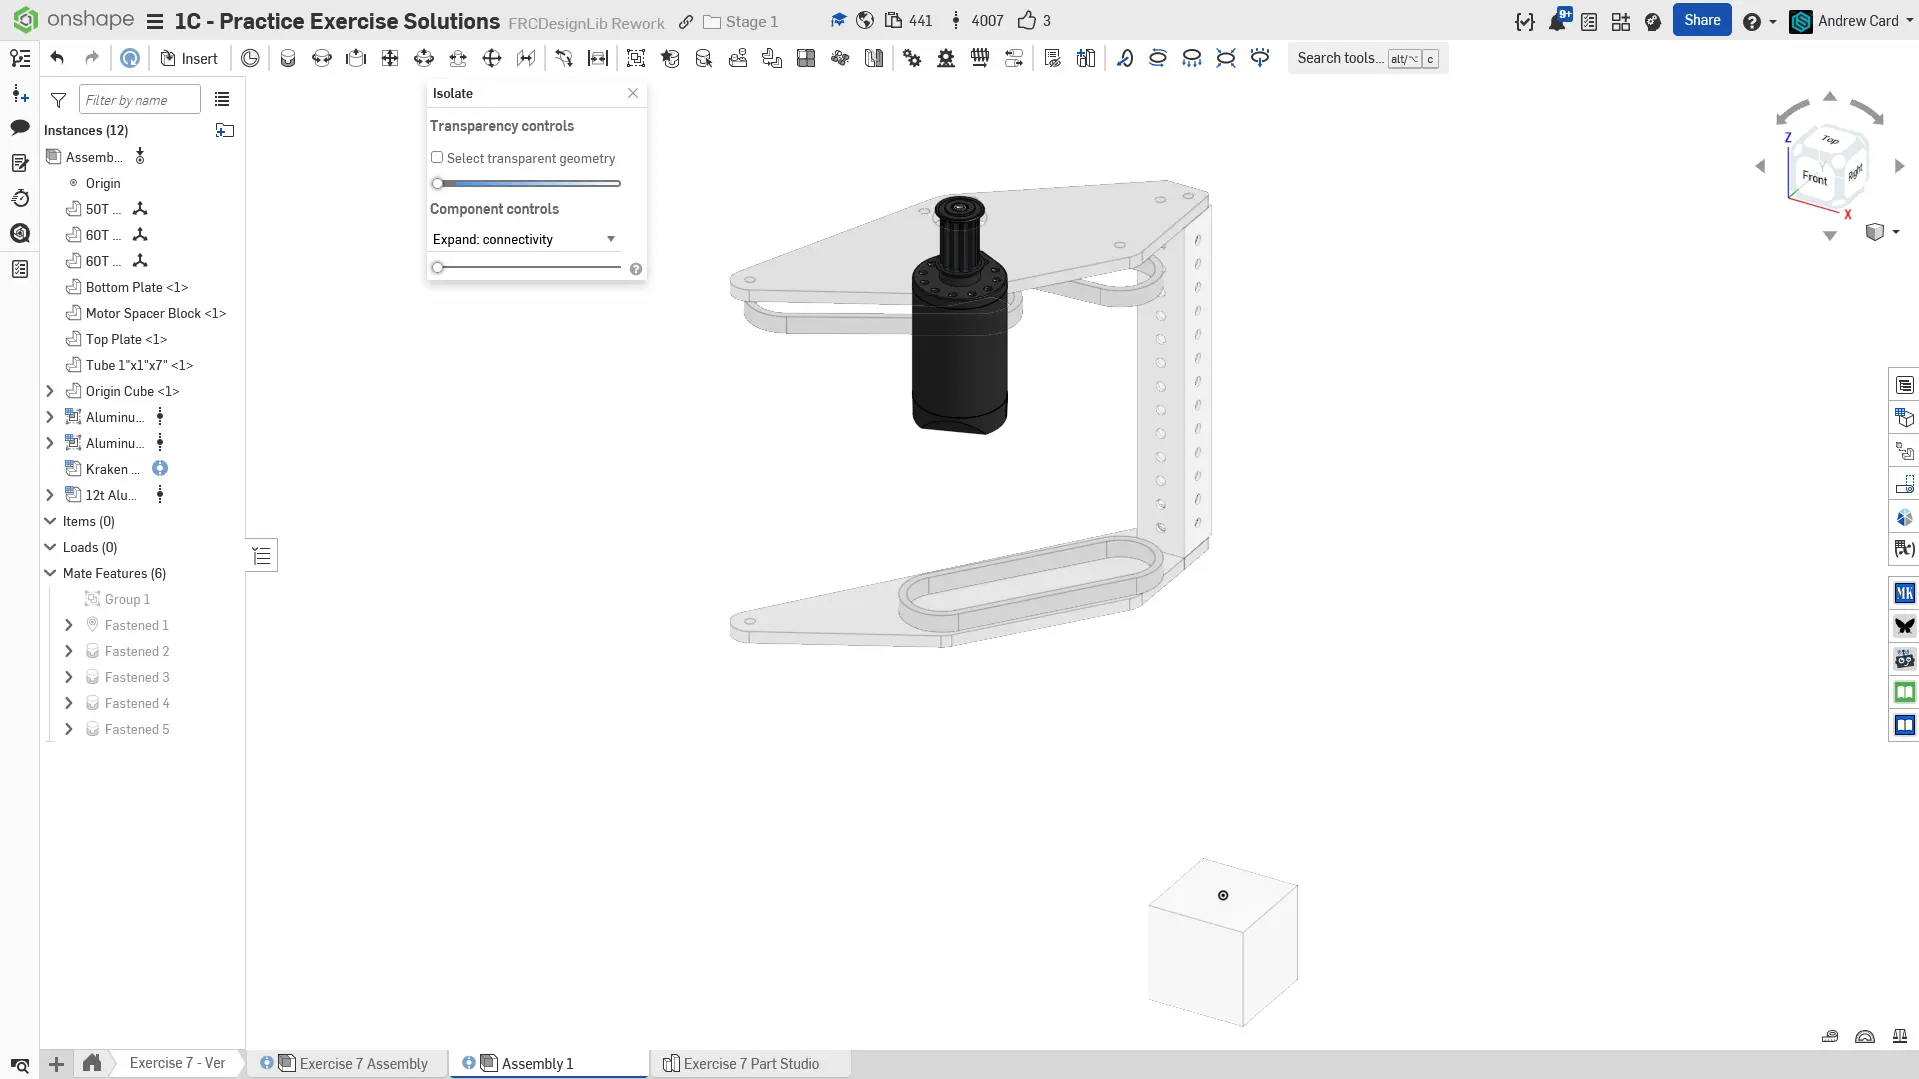Expand the Origin Cube <1> item
Image resolution: width=1919 pixels, height=1079 pixels.
point(50,391)
